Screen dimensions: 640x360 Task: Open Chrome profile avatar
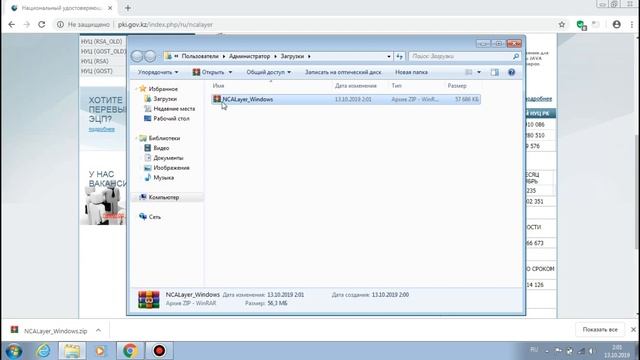click(616, 24)
